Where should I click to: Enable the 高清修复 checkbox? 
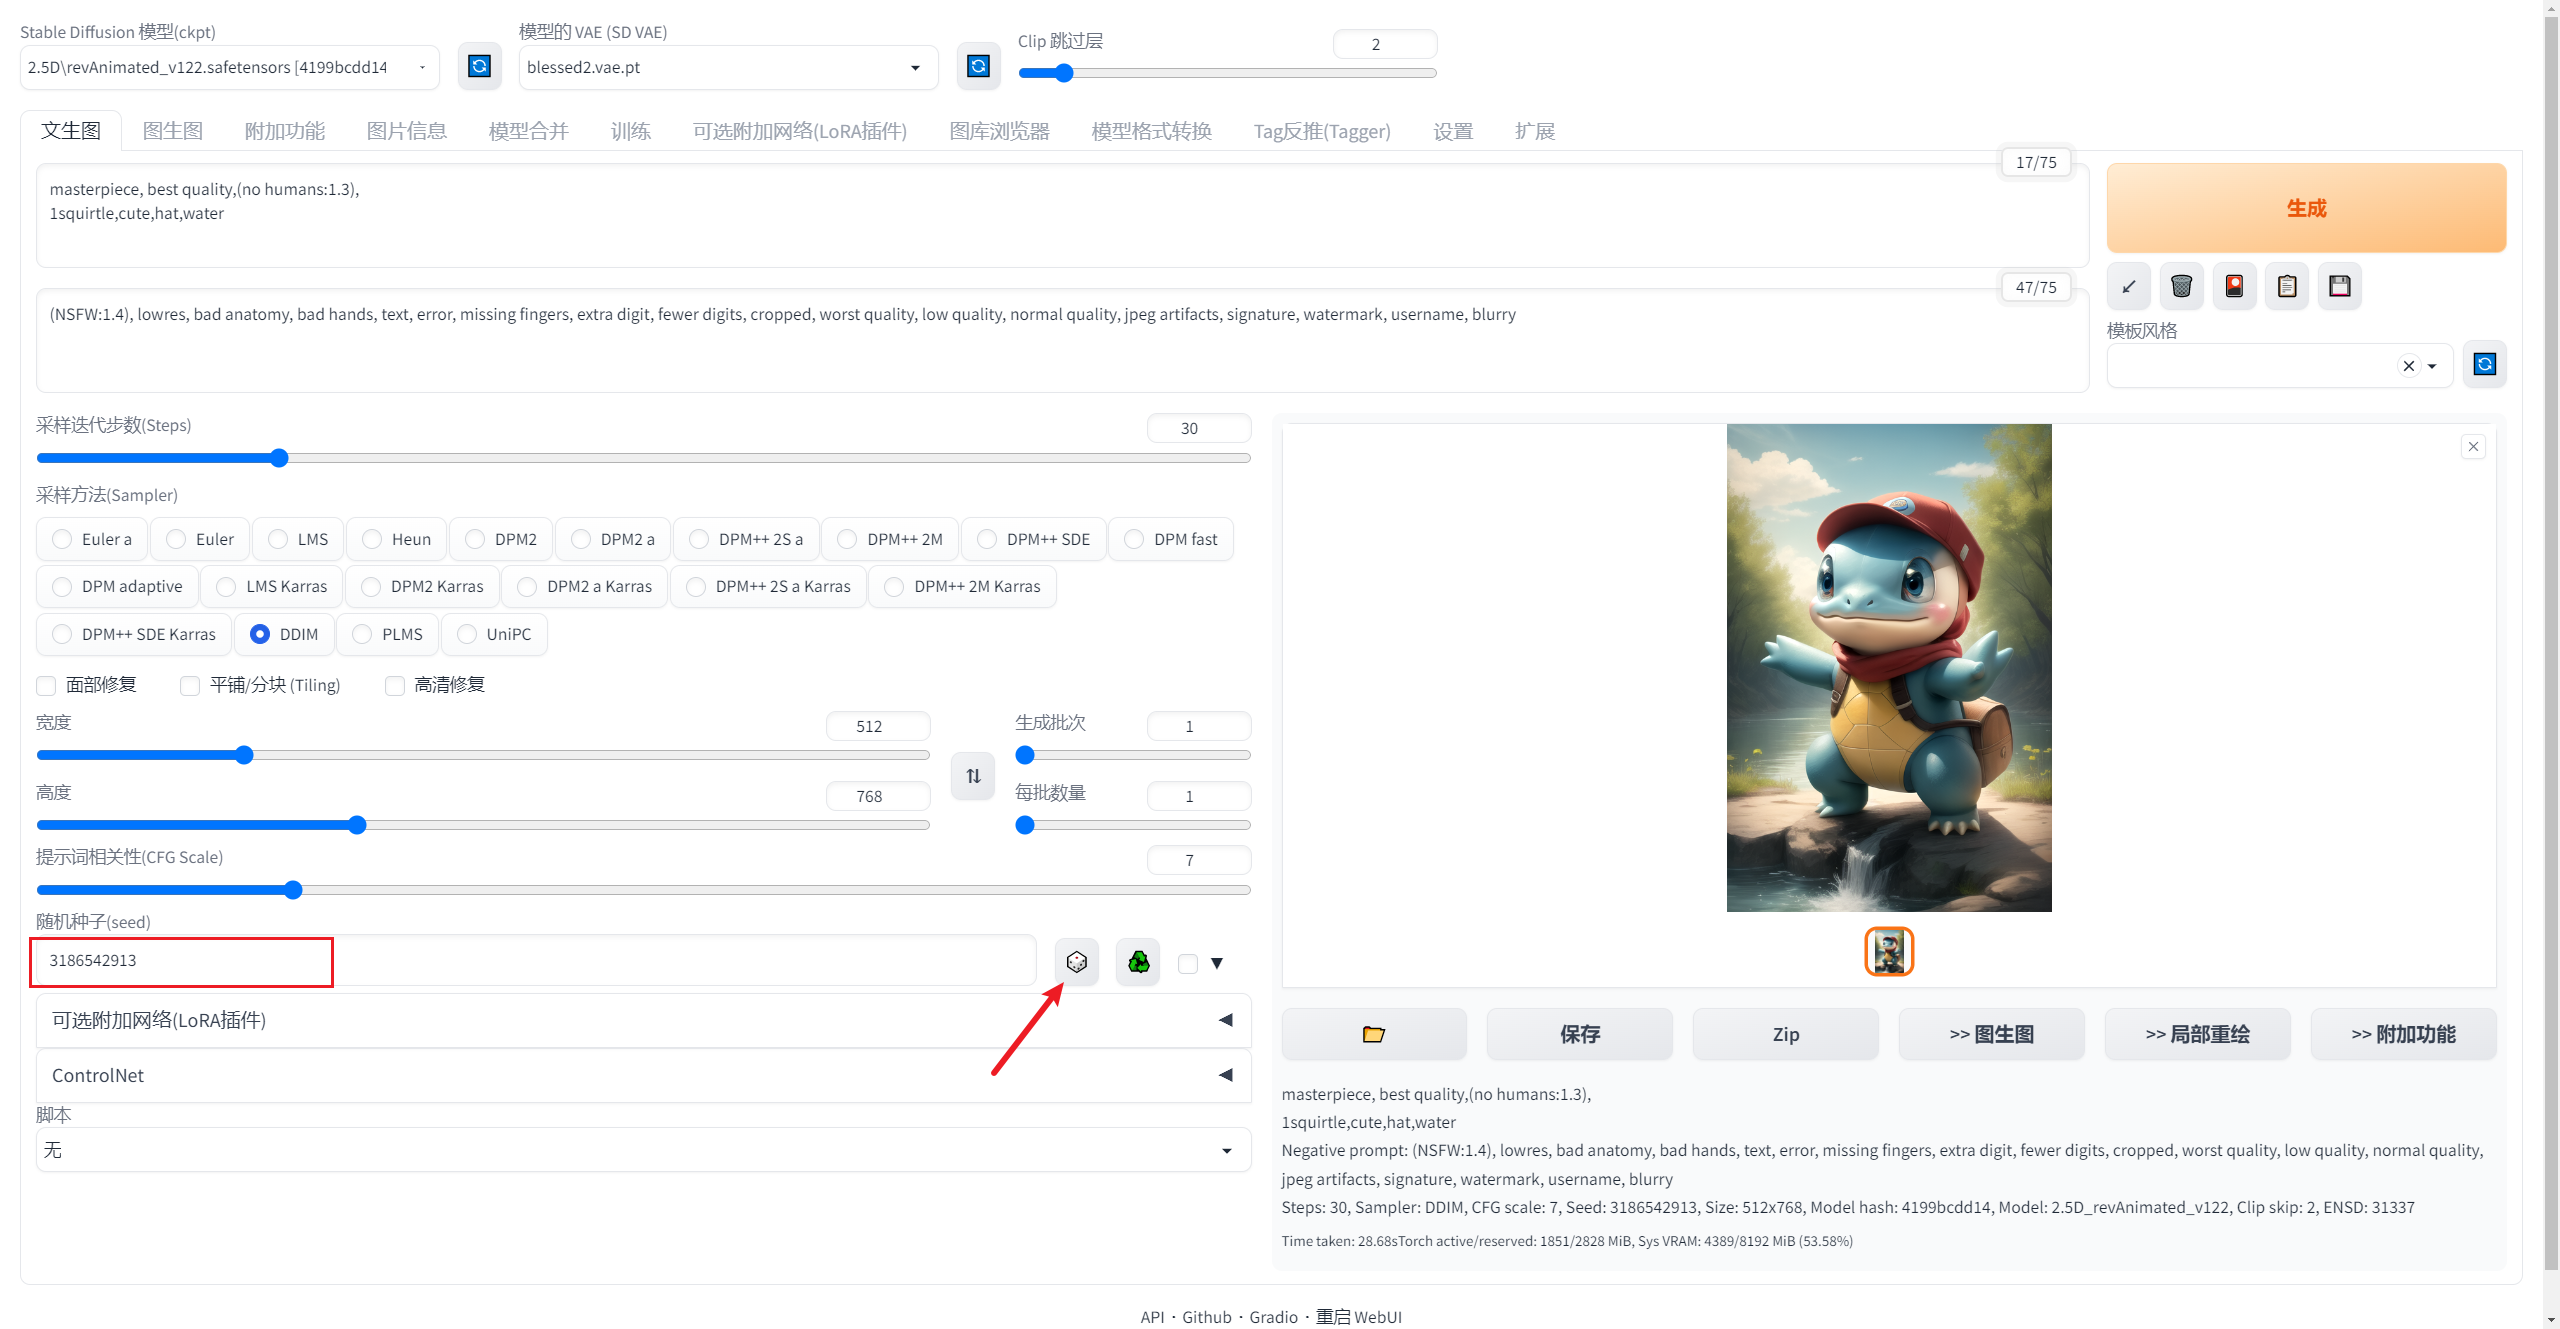coord(395,685)
